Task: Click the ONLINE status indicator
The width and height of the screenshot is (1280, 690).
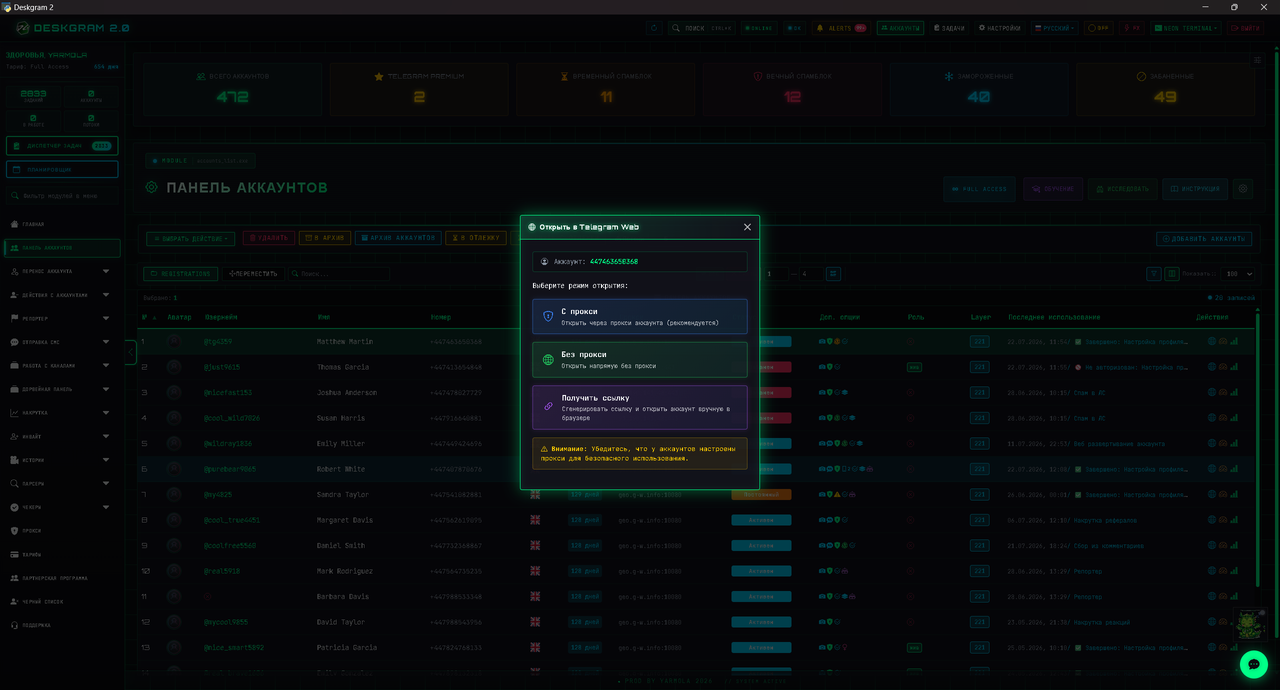Action: [x=759, y=28]
